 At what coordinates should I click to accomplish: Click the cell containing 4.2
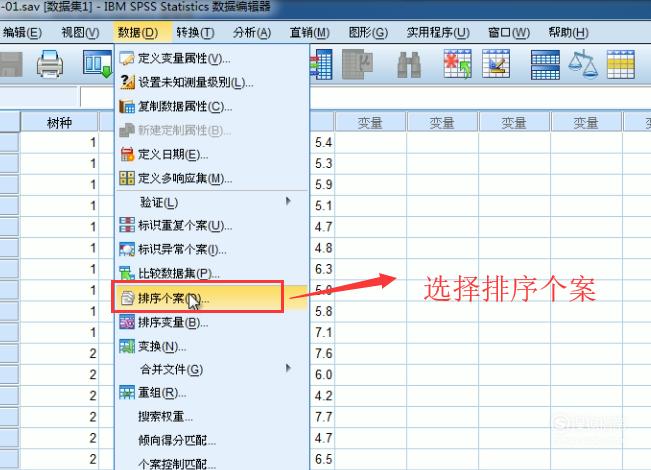[x=322, y=396]
